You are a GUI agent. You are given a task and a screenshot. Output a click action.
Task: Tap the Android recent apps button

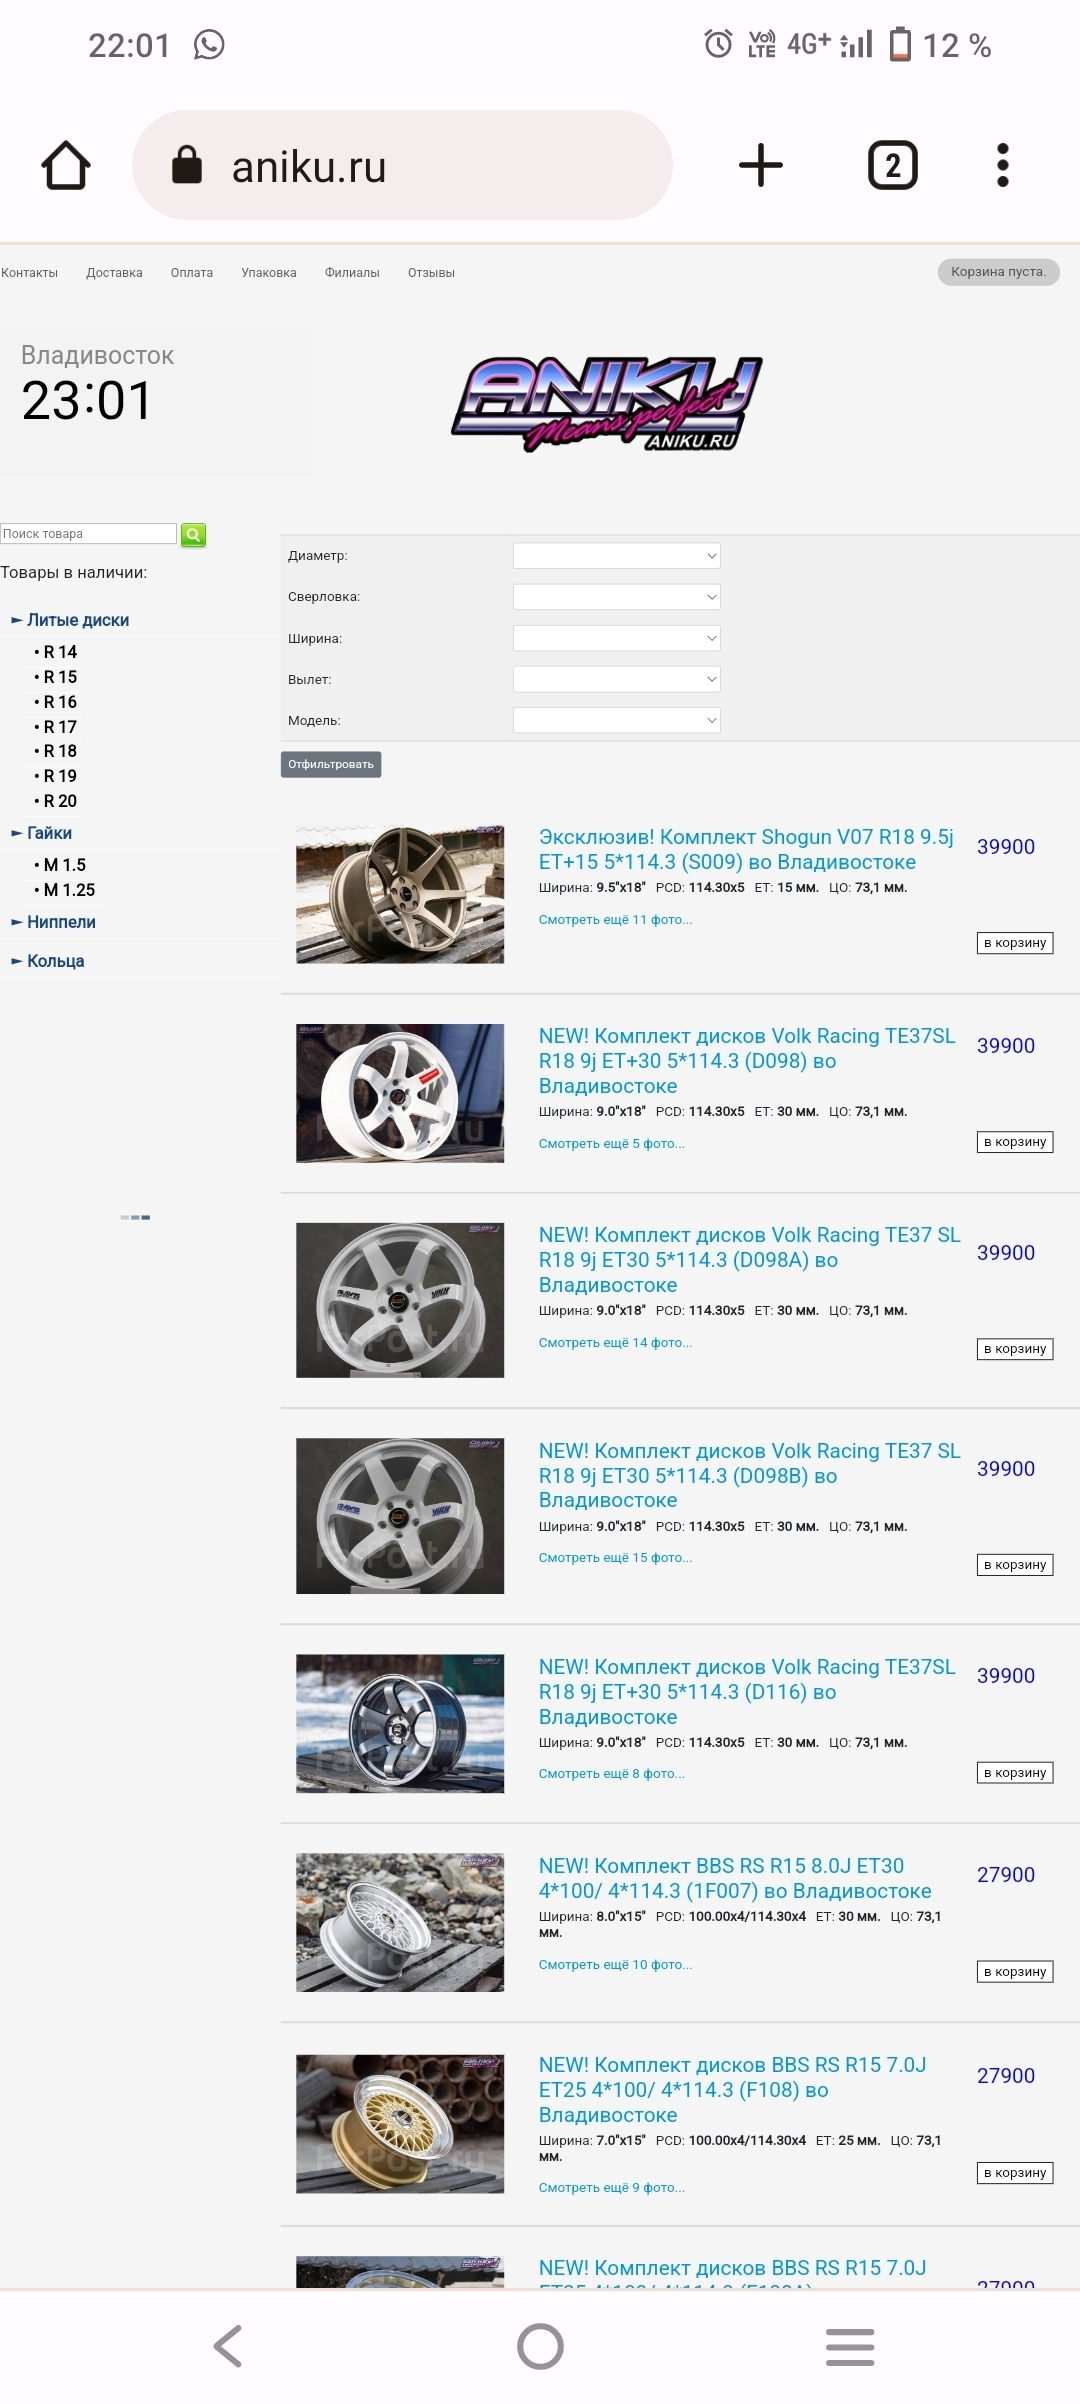[850, 2346]
